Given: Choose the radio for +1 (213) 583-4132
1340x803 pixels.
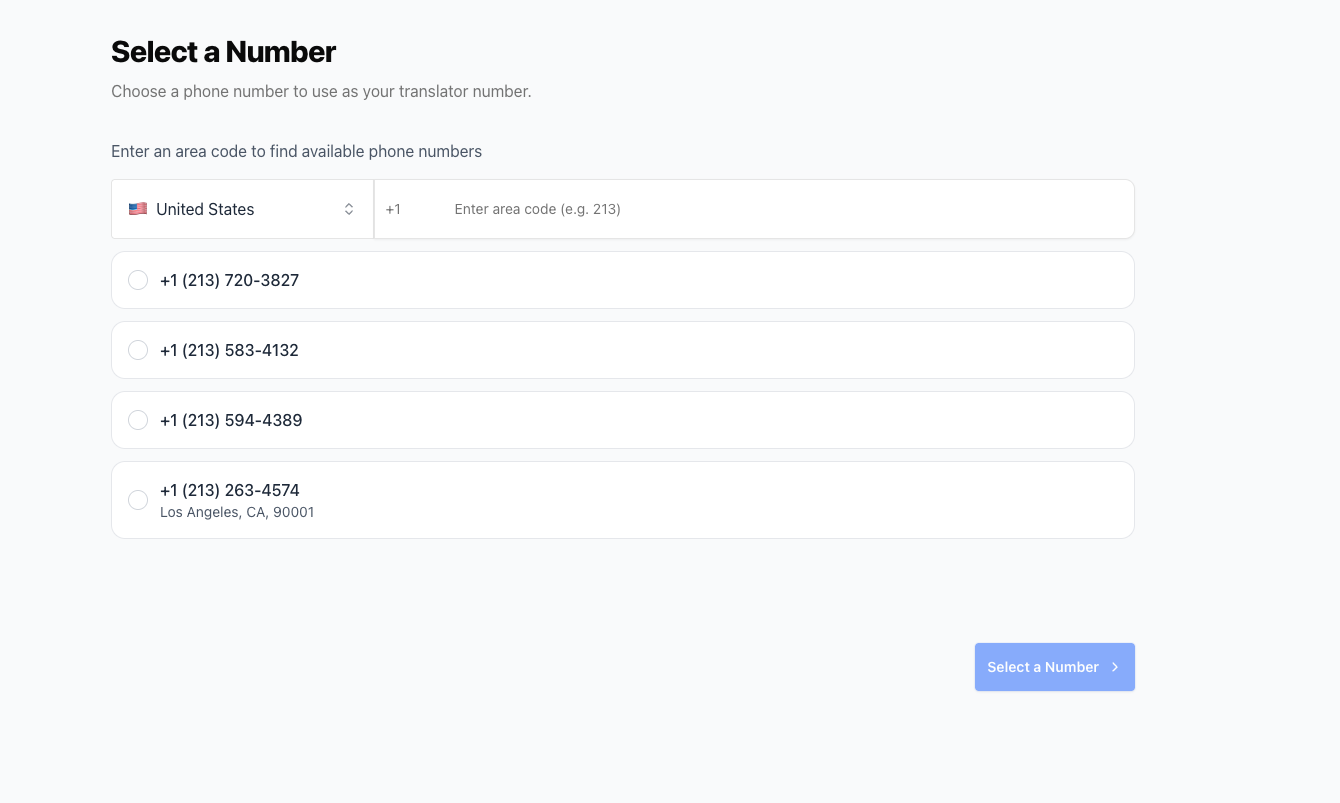Looking at the screenshot, I should point(138,350).
